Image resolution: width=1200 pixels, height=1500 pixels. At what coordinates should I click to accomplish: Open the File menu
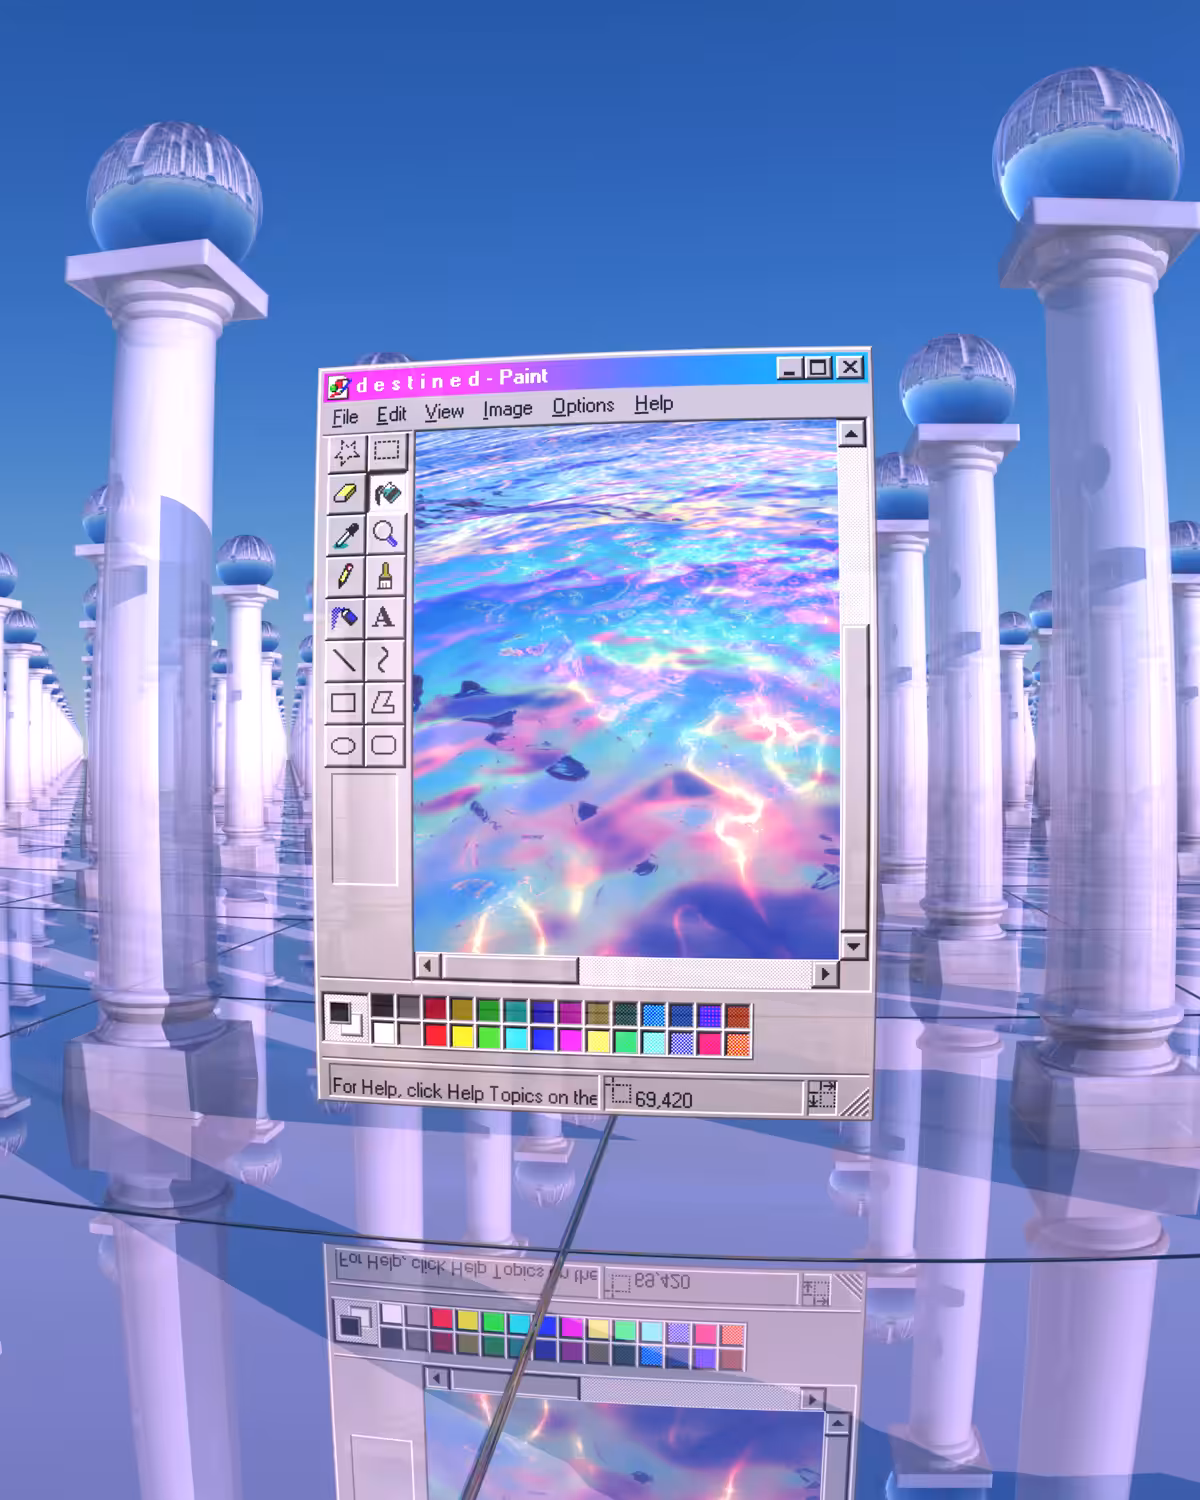pos(345,416)
